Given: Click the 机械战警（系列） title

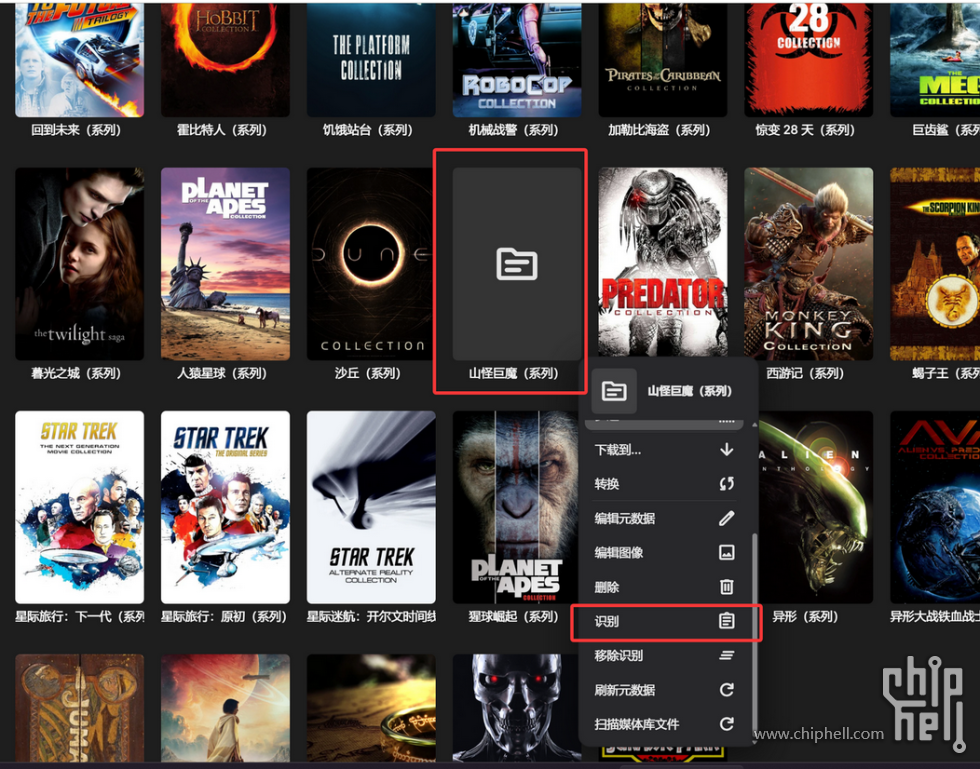Looking at the screenshot, I should click(x=514, y=130).
